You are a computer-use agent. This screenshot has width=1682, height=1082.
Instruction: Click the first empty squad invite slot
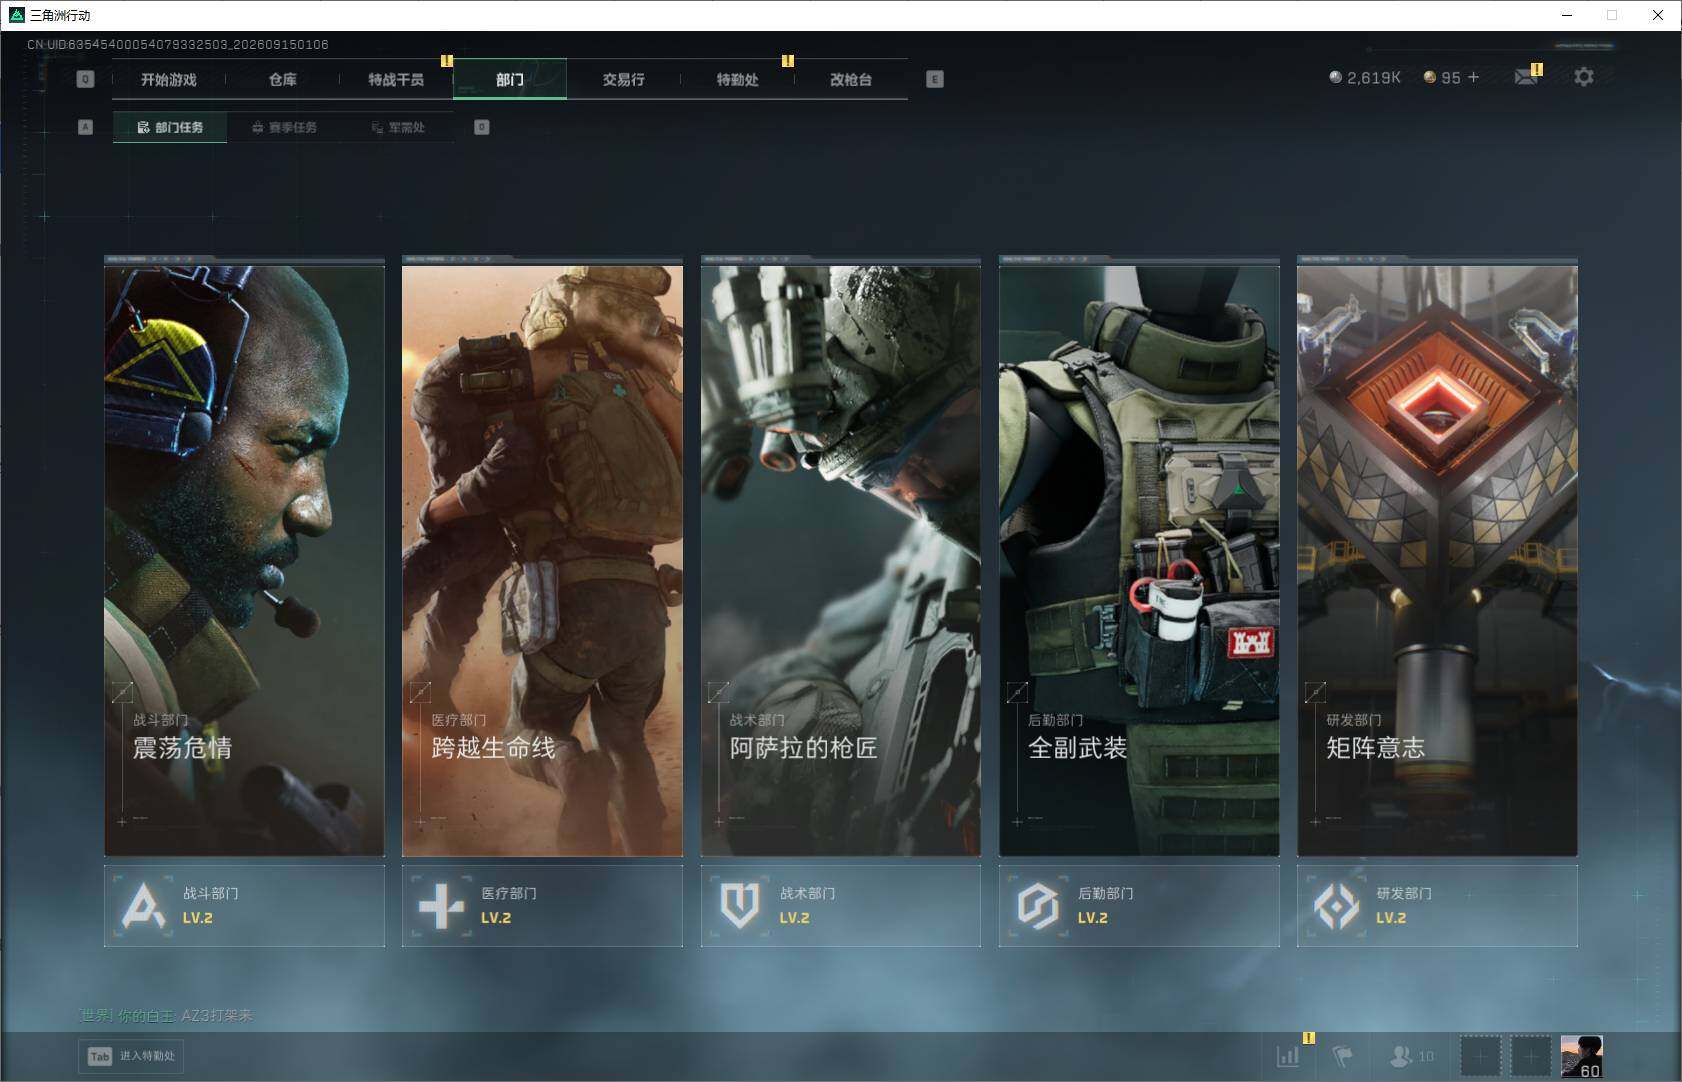1480,1056
